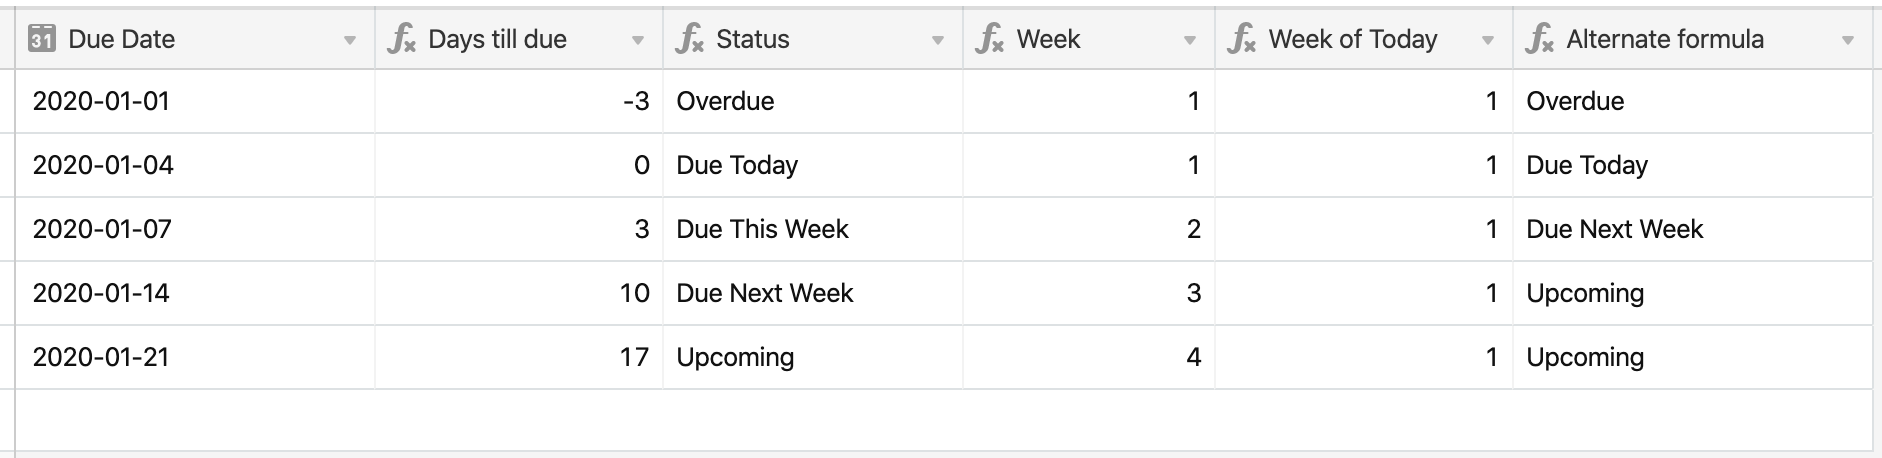Open the Alternate formula column dropdown arrow
Image resolution: width=1882 pixels, height=458 pixels.
pyautogui.click(x=1848, y=41)
